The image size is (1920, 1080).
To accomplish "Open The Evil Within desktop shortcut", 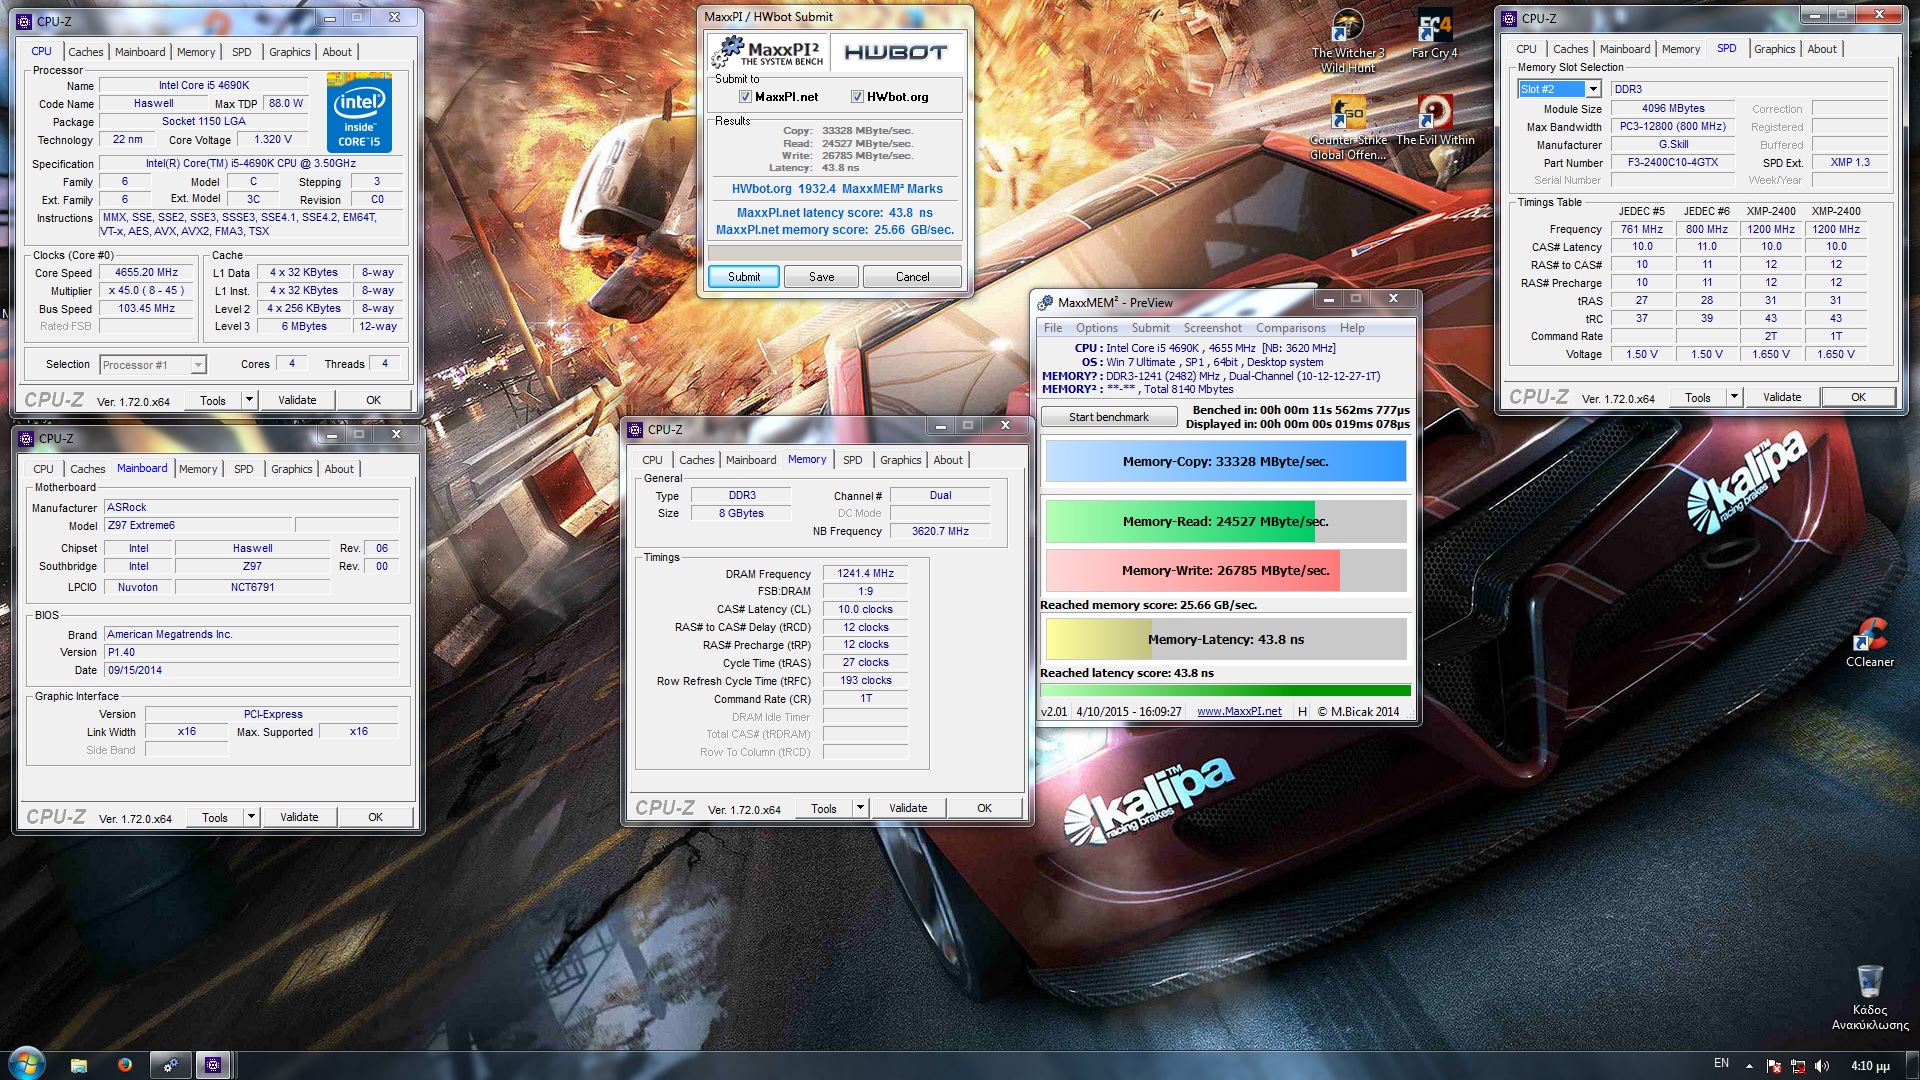I will click(1435, 120).
